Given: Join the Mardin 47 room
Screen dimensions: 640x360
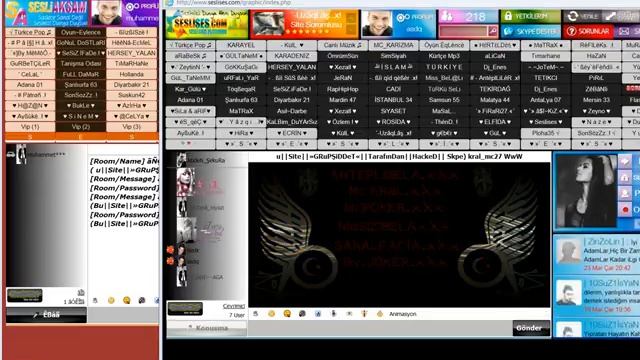Looking at the screenshot, I should pos(342,100).
